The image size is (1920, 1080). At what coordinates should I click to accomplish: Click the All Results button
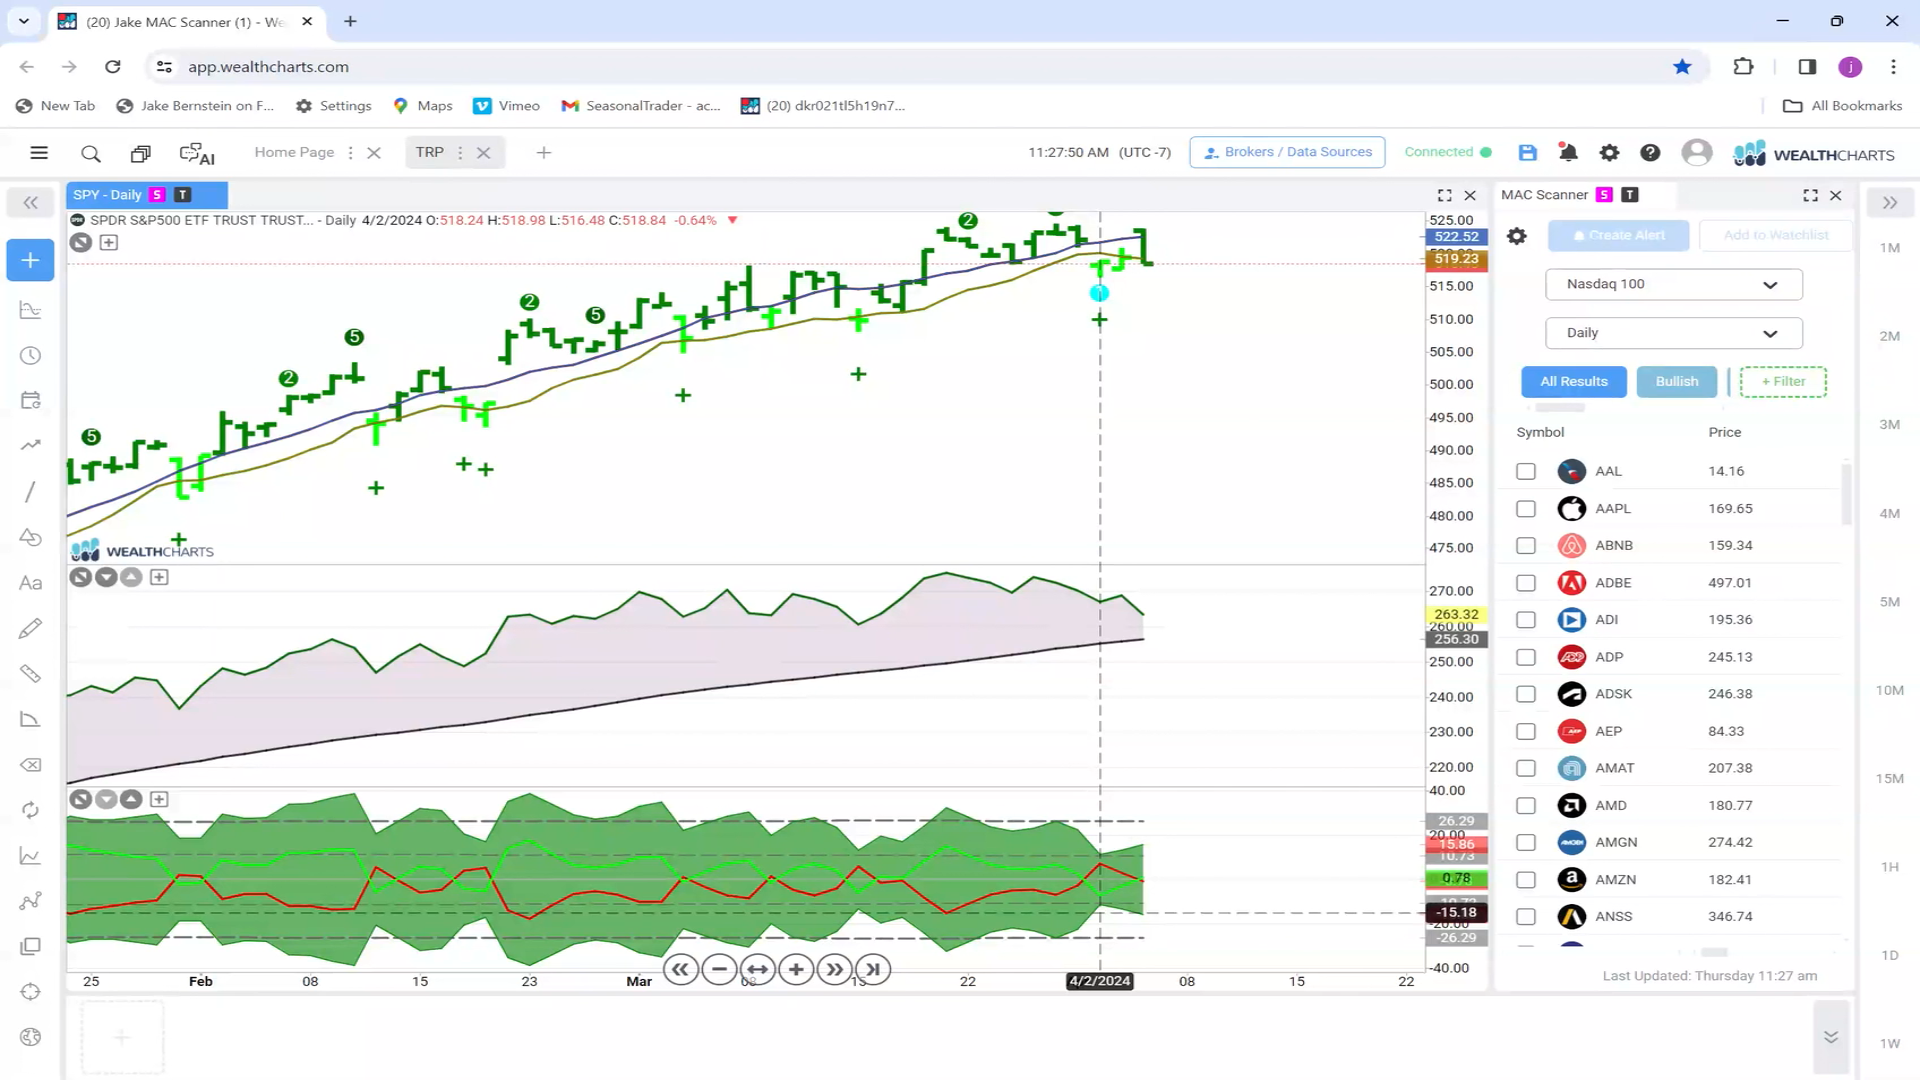(x=1573, y=382)
